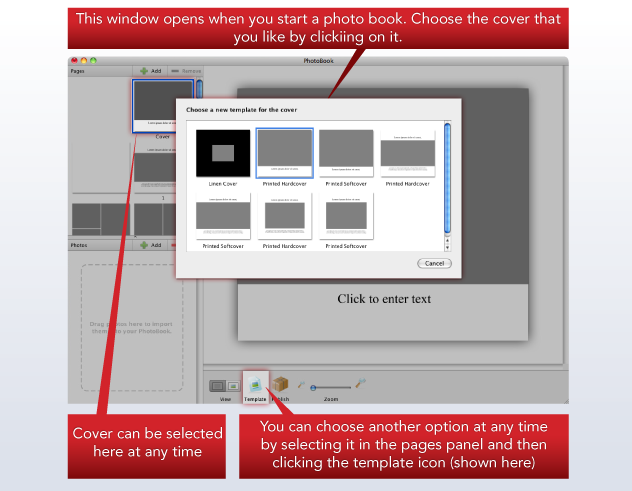Screen dimensions: 632x491
Task: Add a page in the Pages panel
Action: coord(150,71)
